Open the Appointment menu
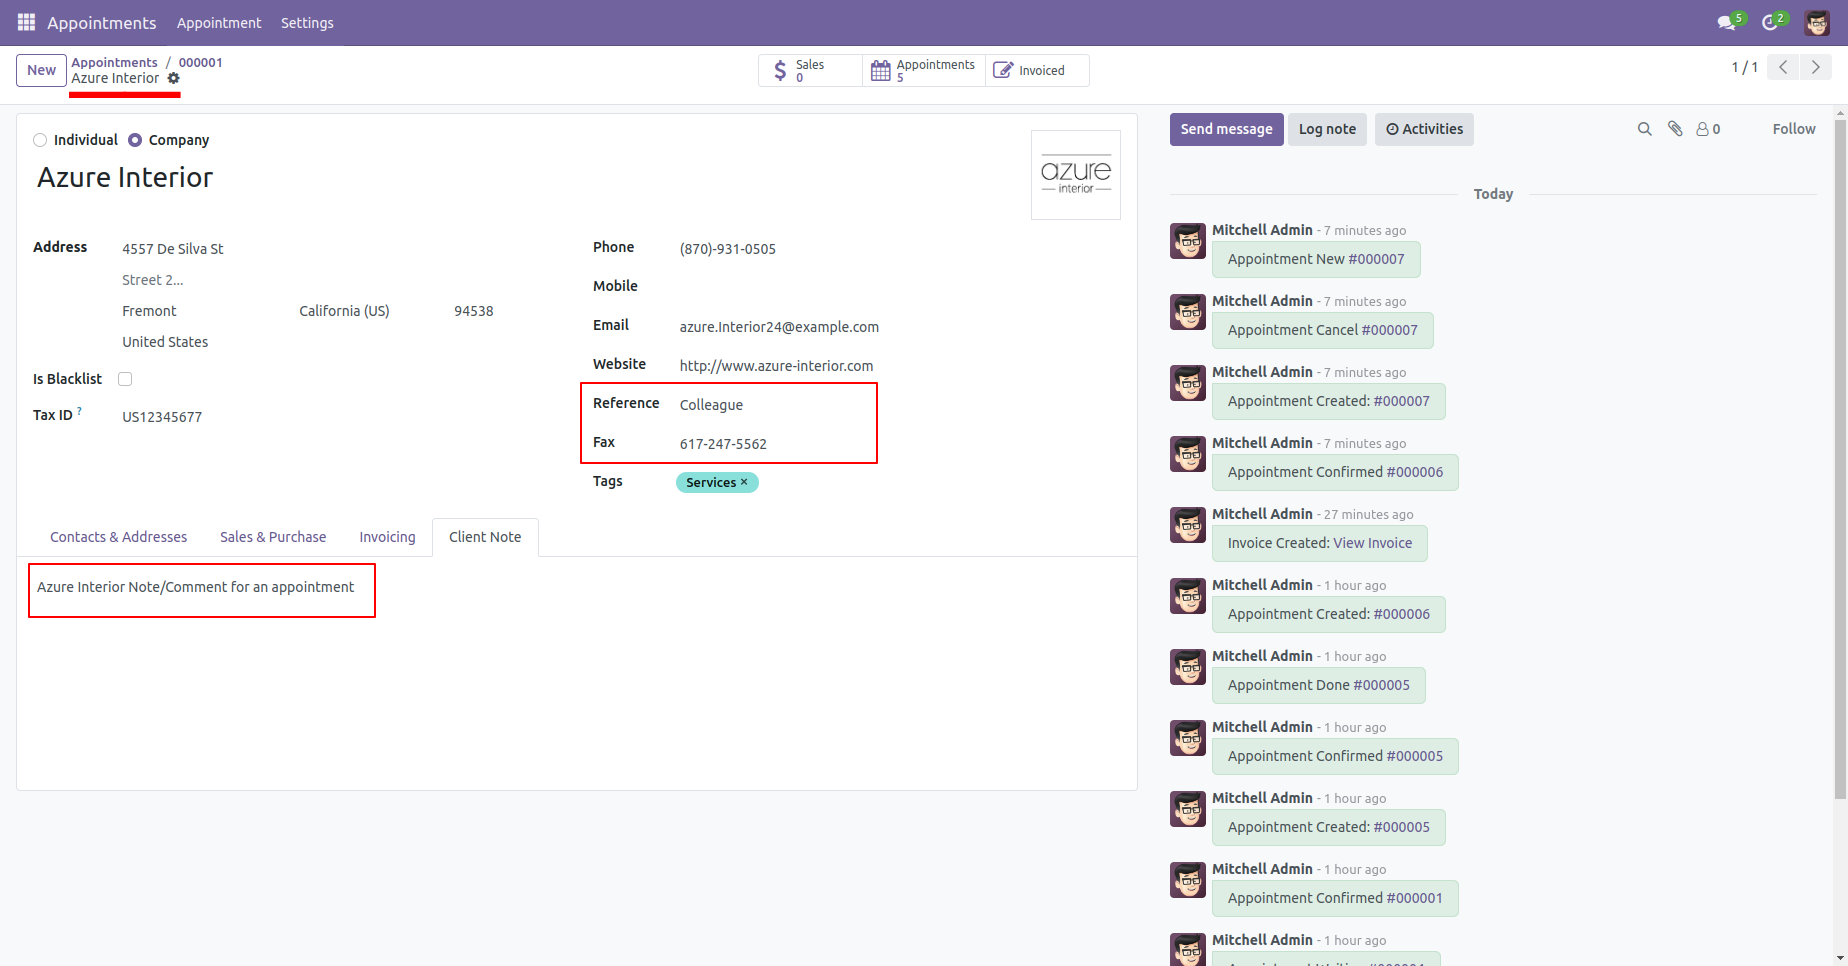Image resolution: width=1848 pixels, height=966 pixels. tap(219, 22)
